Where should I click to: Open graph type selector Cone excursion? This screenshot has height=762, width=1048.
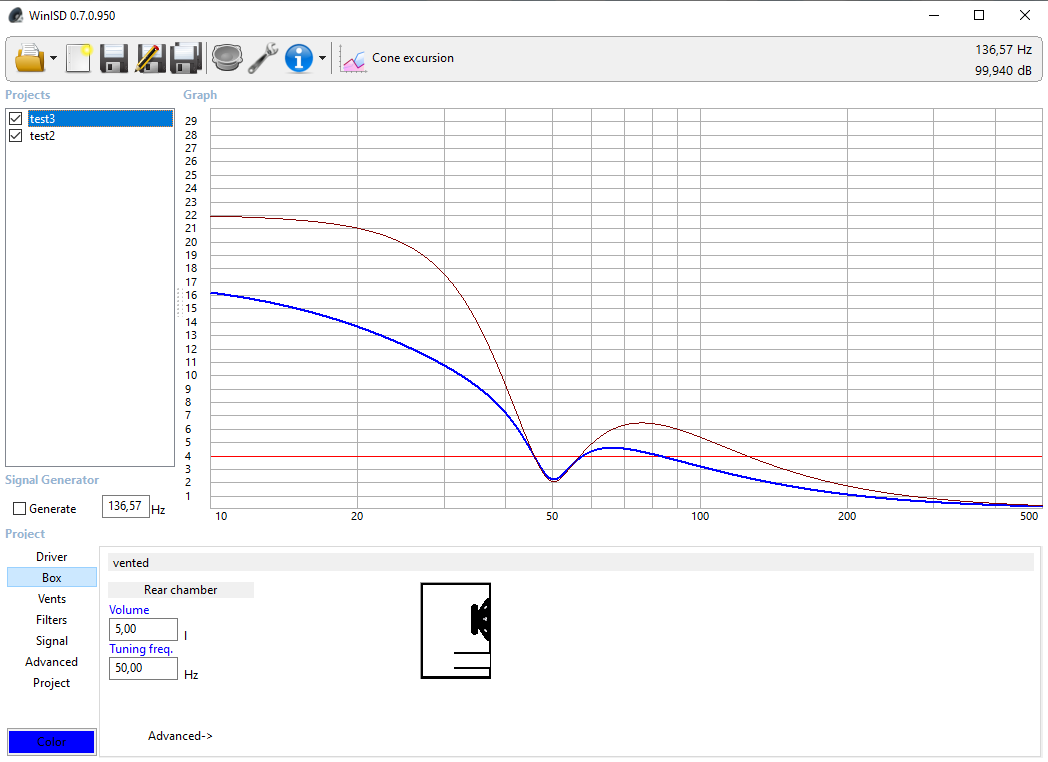(x=412, y=58)
